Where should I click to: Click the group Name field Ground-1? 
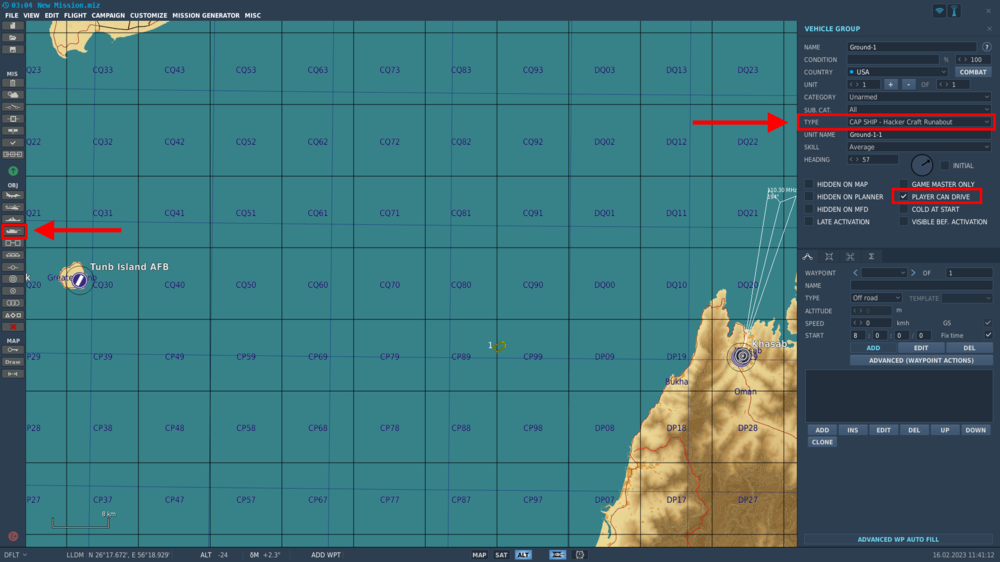click(911, 47)
